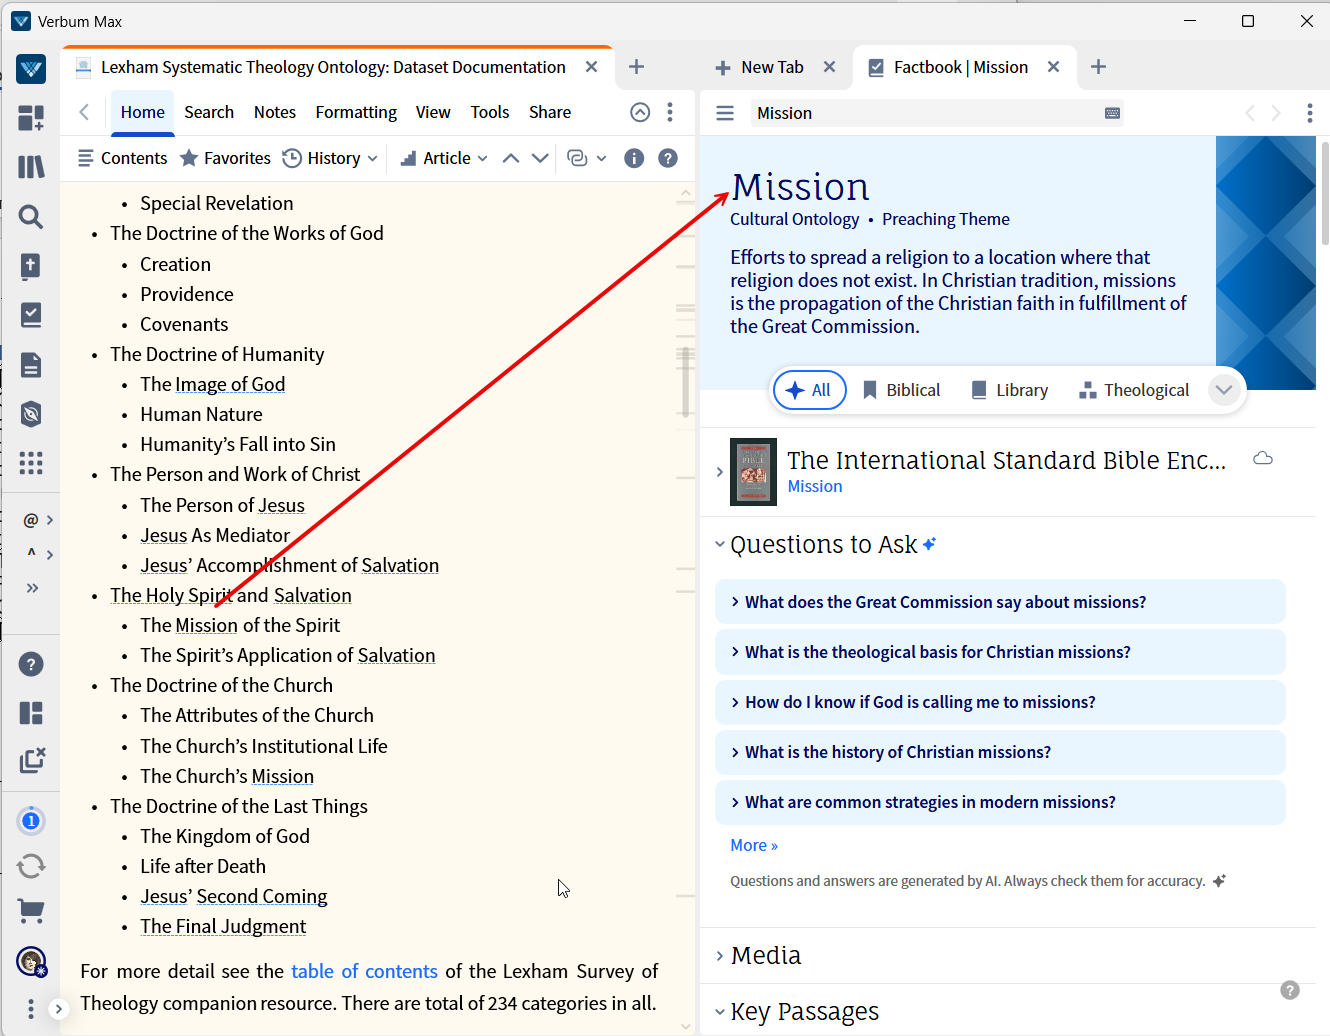Click the close all panels sidebar icon
The height and width of the screenshot is (1036, 1330).
click(31, 761)
